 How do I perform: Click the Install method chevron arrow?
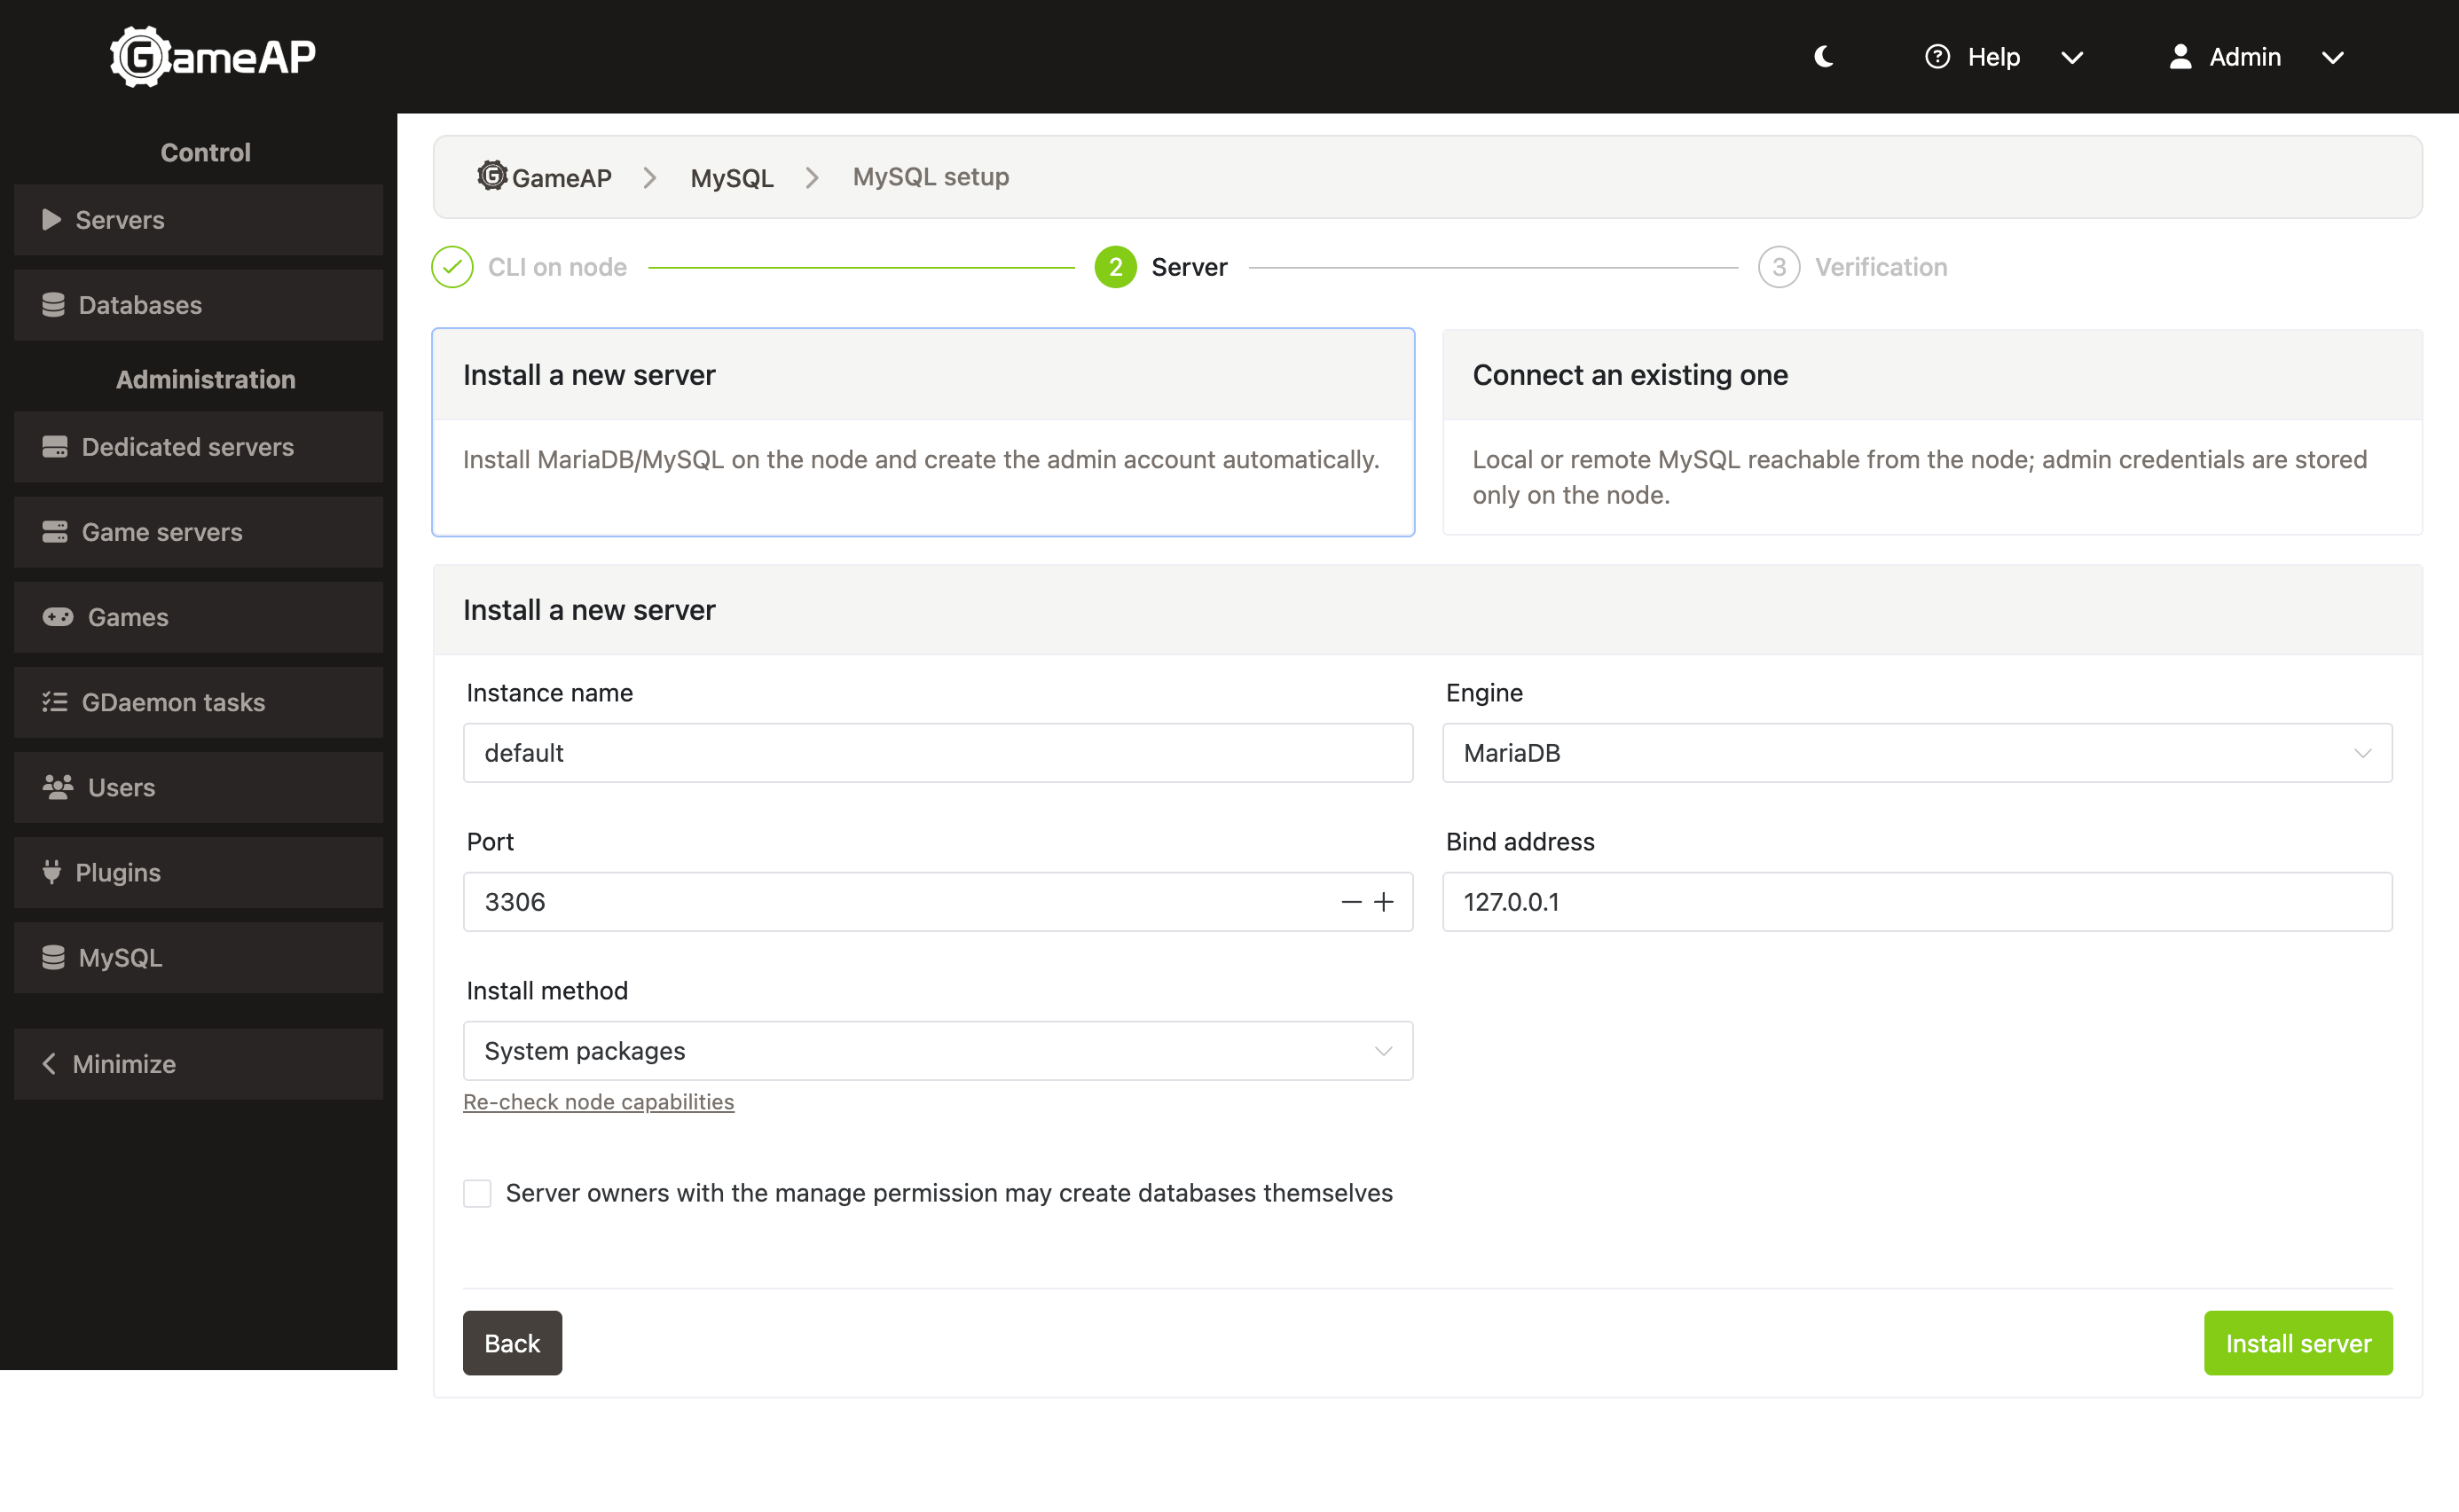(x=1383, y=1052)
